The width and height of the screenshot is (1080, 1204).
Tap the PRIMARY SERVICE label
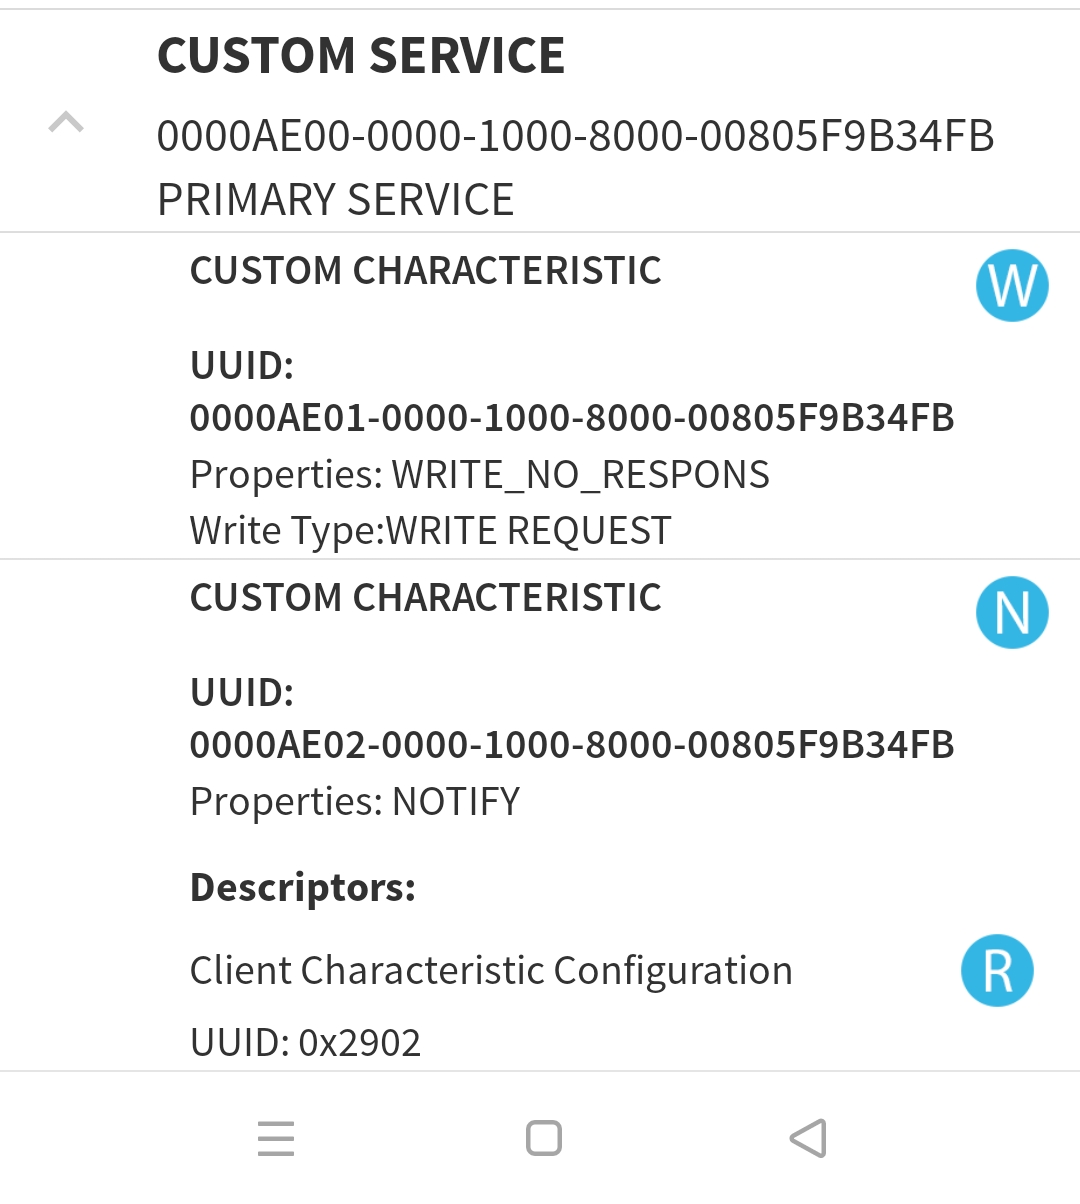336,199
